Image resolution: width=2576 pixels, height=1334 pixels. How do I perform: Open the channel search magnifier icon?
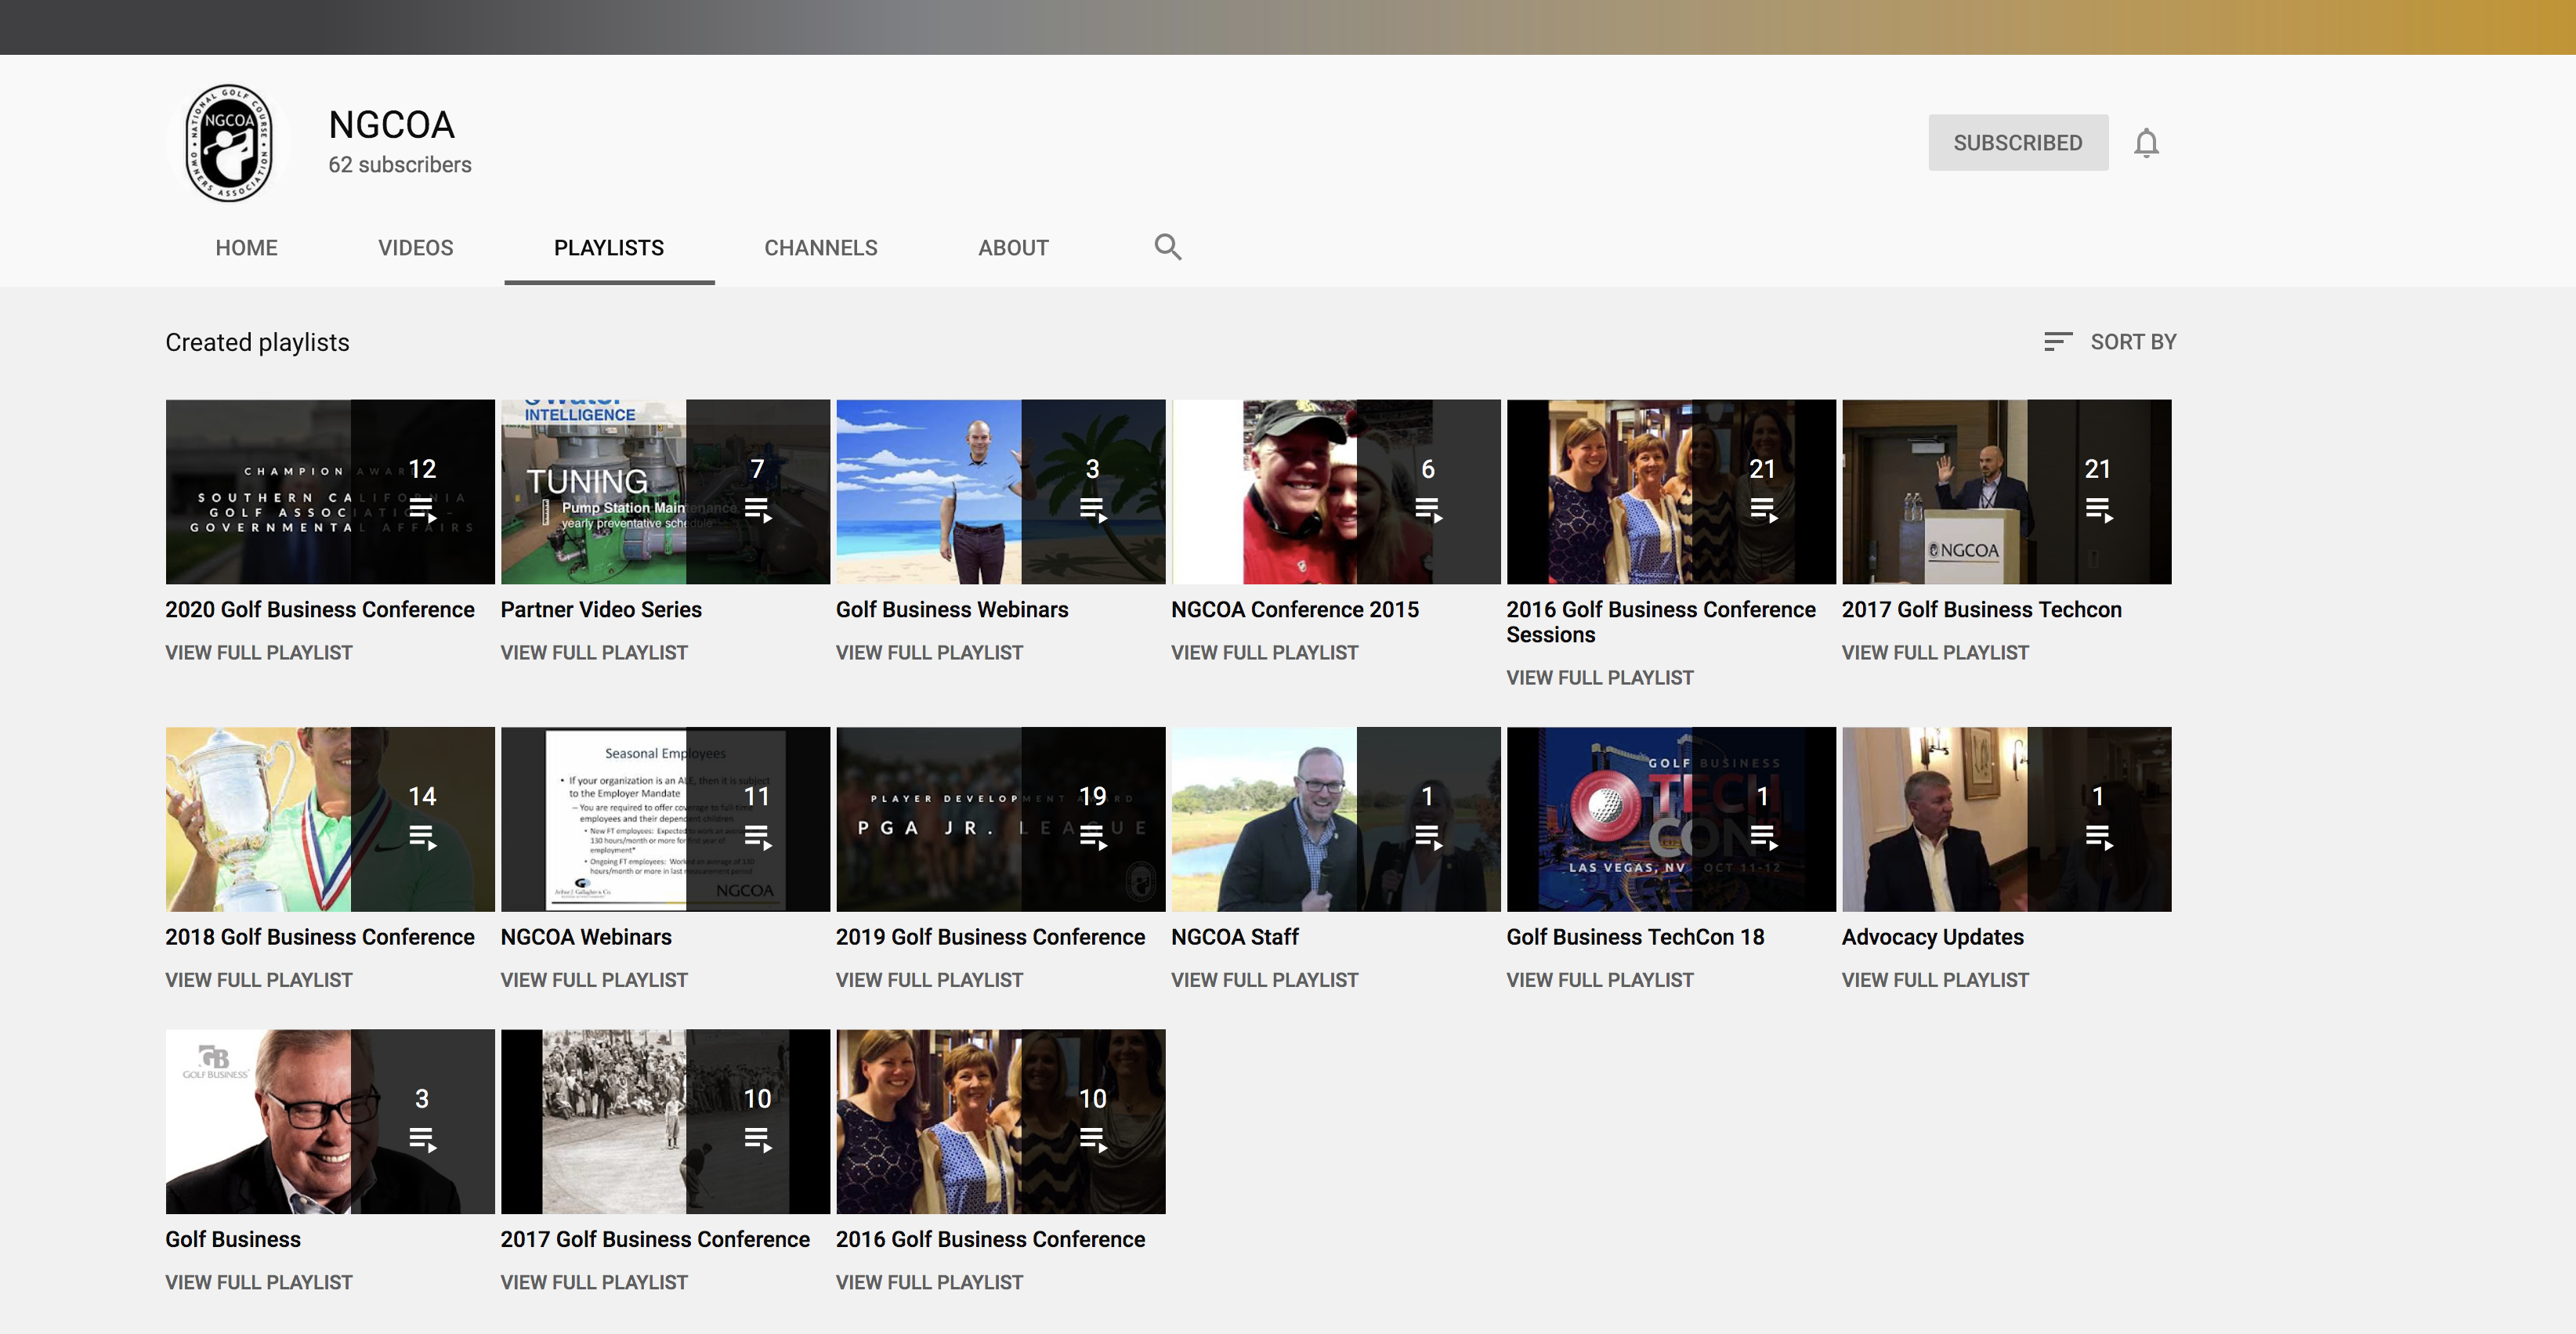coord(1167,247)
